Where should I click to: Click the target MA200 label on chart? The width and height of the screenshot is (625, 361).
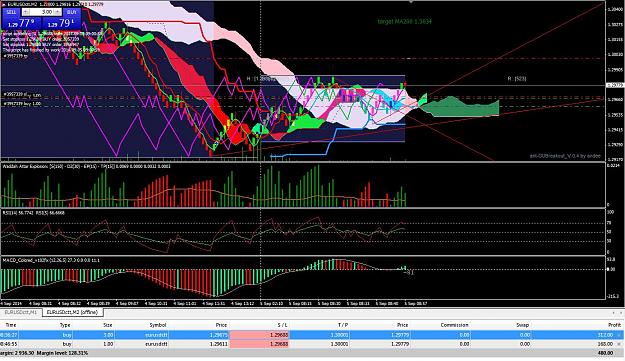click(x=405, y=22)
